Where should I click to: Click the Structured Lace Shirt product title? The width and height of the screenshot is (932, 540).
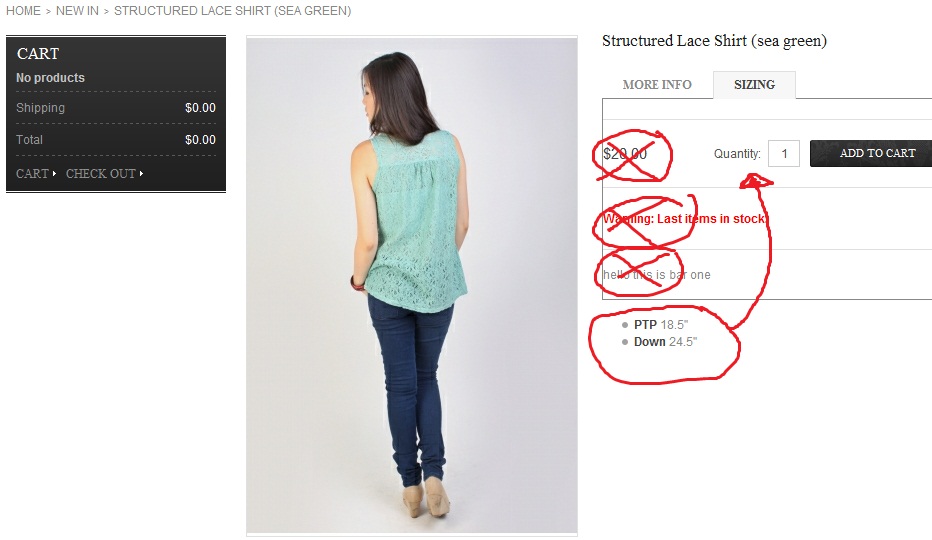714,41
